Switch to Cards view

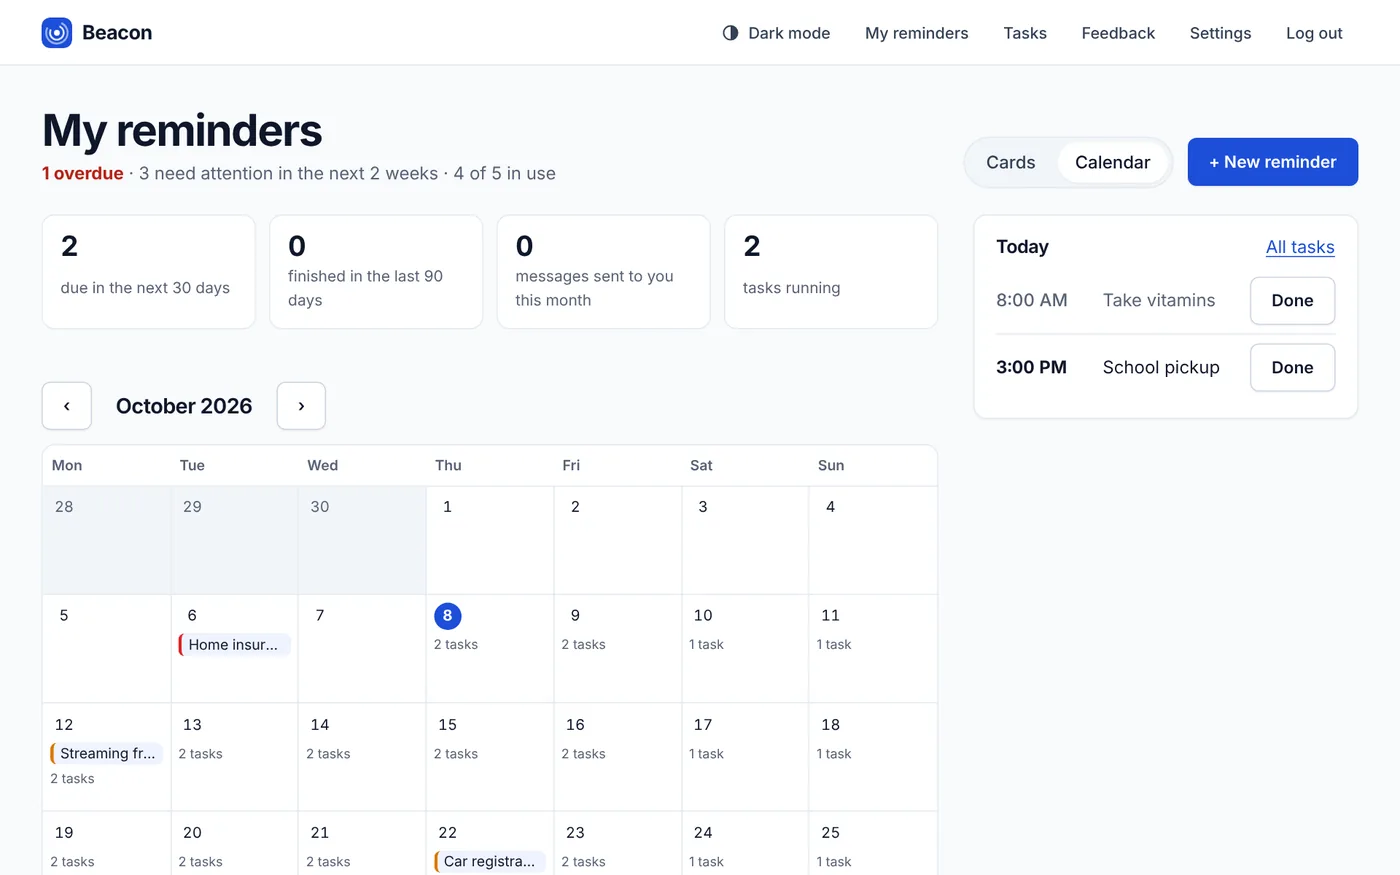click(x=1010, y=162)
